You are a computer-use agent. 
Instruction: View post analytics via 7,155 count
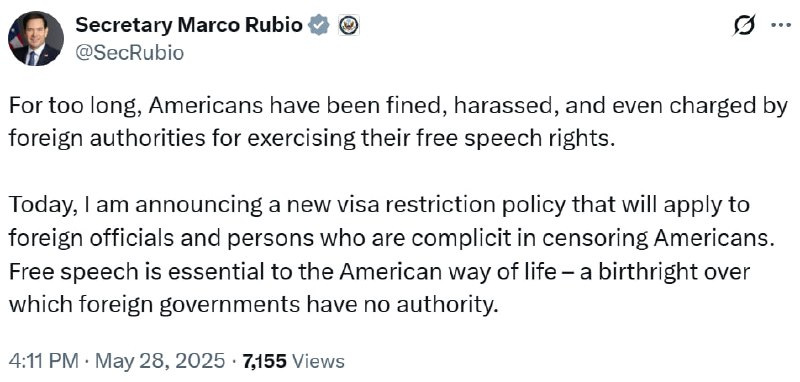coord(265,361)
